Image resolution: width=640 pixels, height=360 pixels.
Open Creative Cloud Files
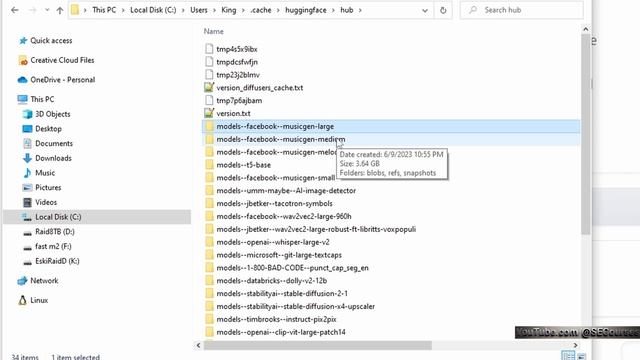pos(62,60)
